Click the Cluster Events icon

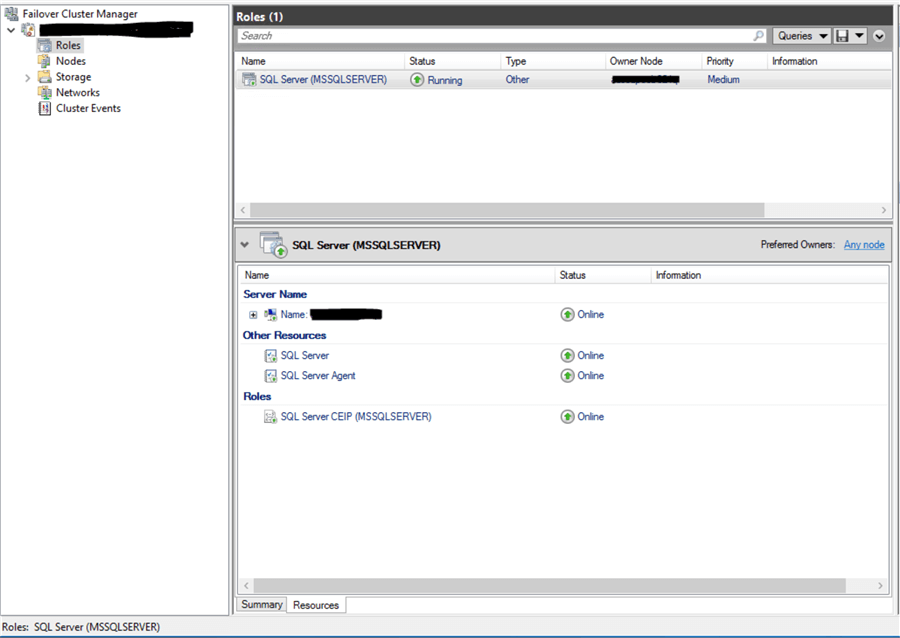coord(44,108)
